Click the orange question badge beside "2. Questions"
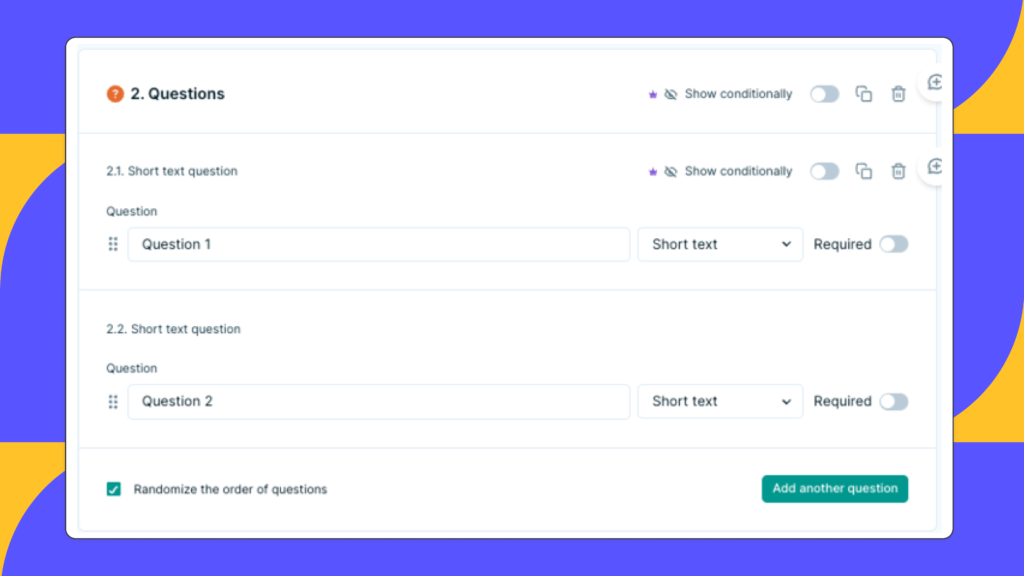The height and width of the screenshot is (576, 1024). click(x=115, y=94)
